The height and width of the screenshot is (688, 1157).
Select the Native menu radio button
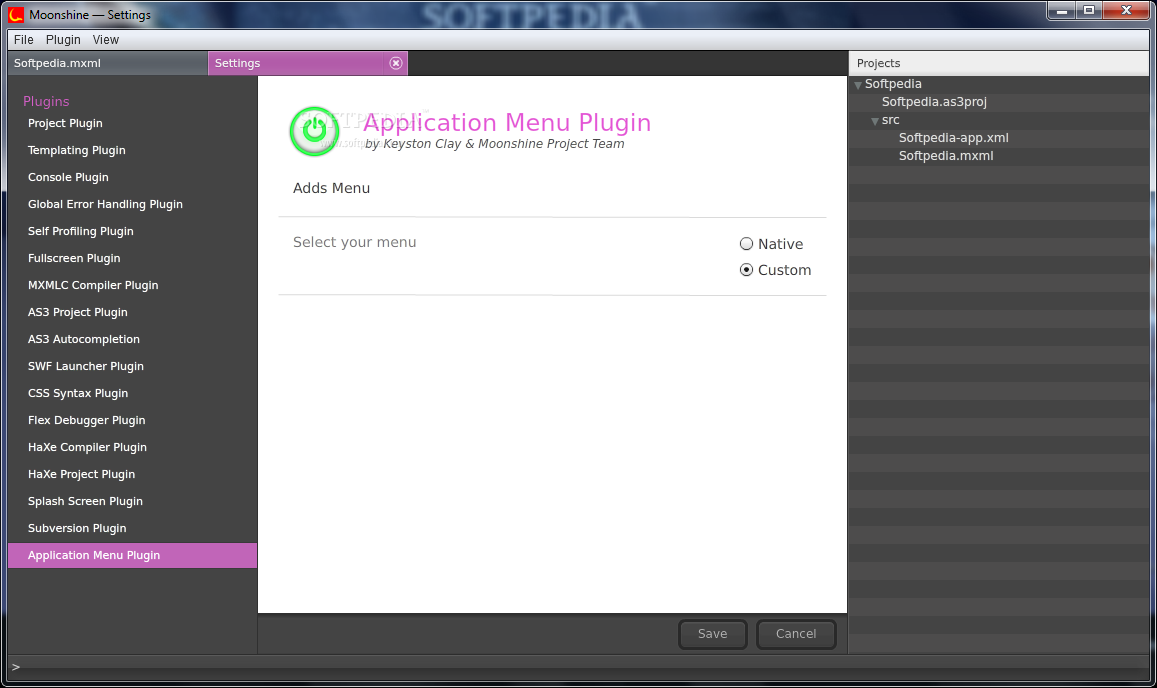coord(746,244)
